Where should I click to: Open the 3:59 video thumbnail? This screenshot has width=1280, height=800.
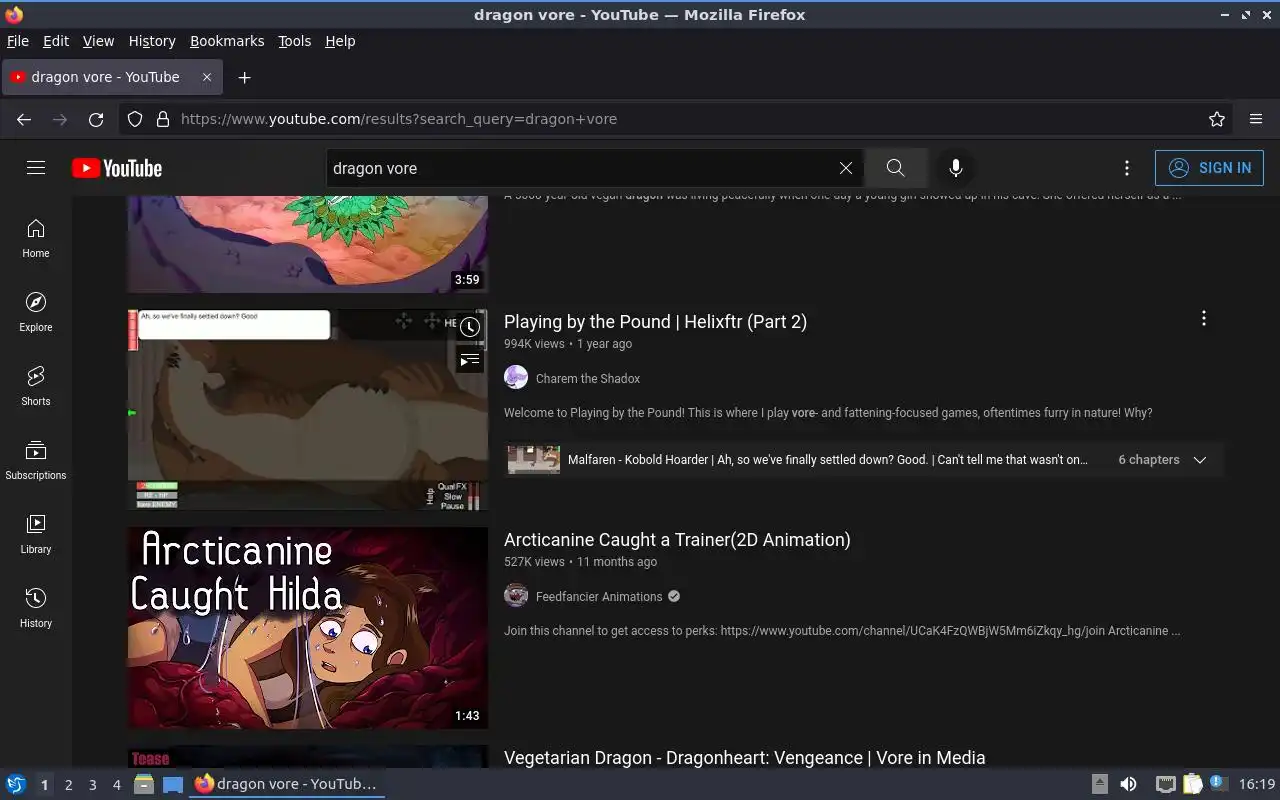(x=308, y=244)
